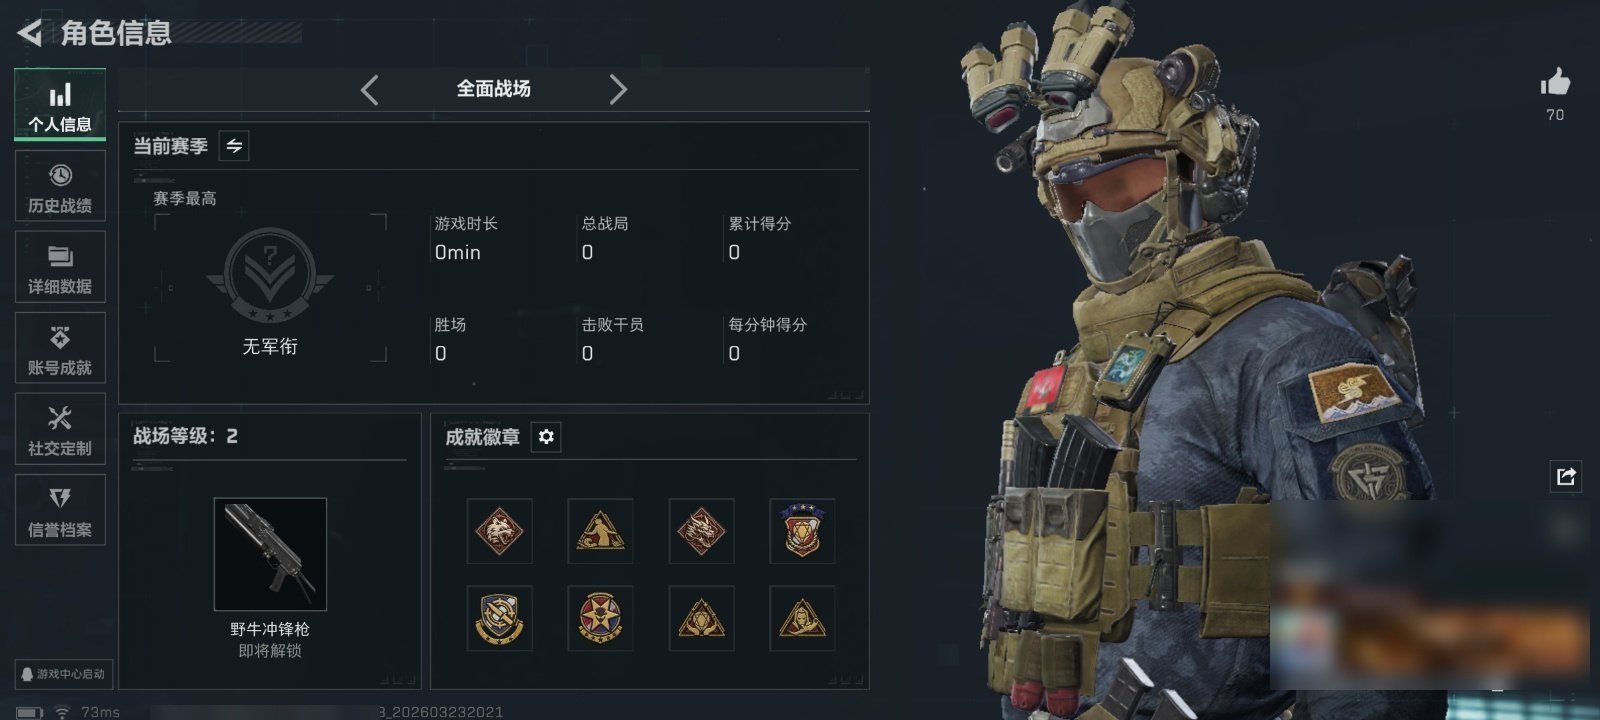Go back using the arrow beside 角色信息
1600x720 pixels.
pyautogui.click(x=30, y=33)
